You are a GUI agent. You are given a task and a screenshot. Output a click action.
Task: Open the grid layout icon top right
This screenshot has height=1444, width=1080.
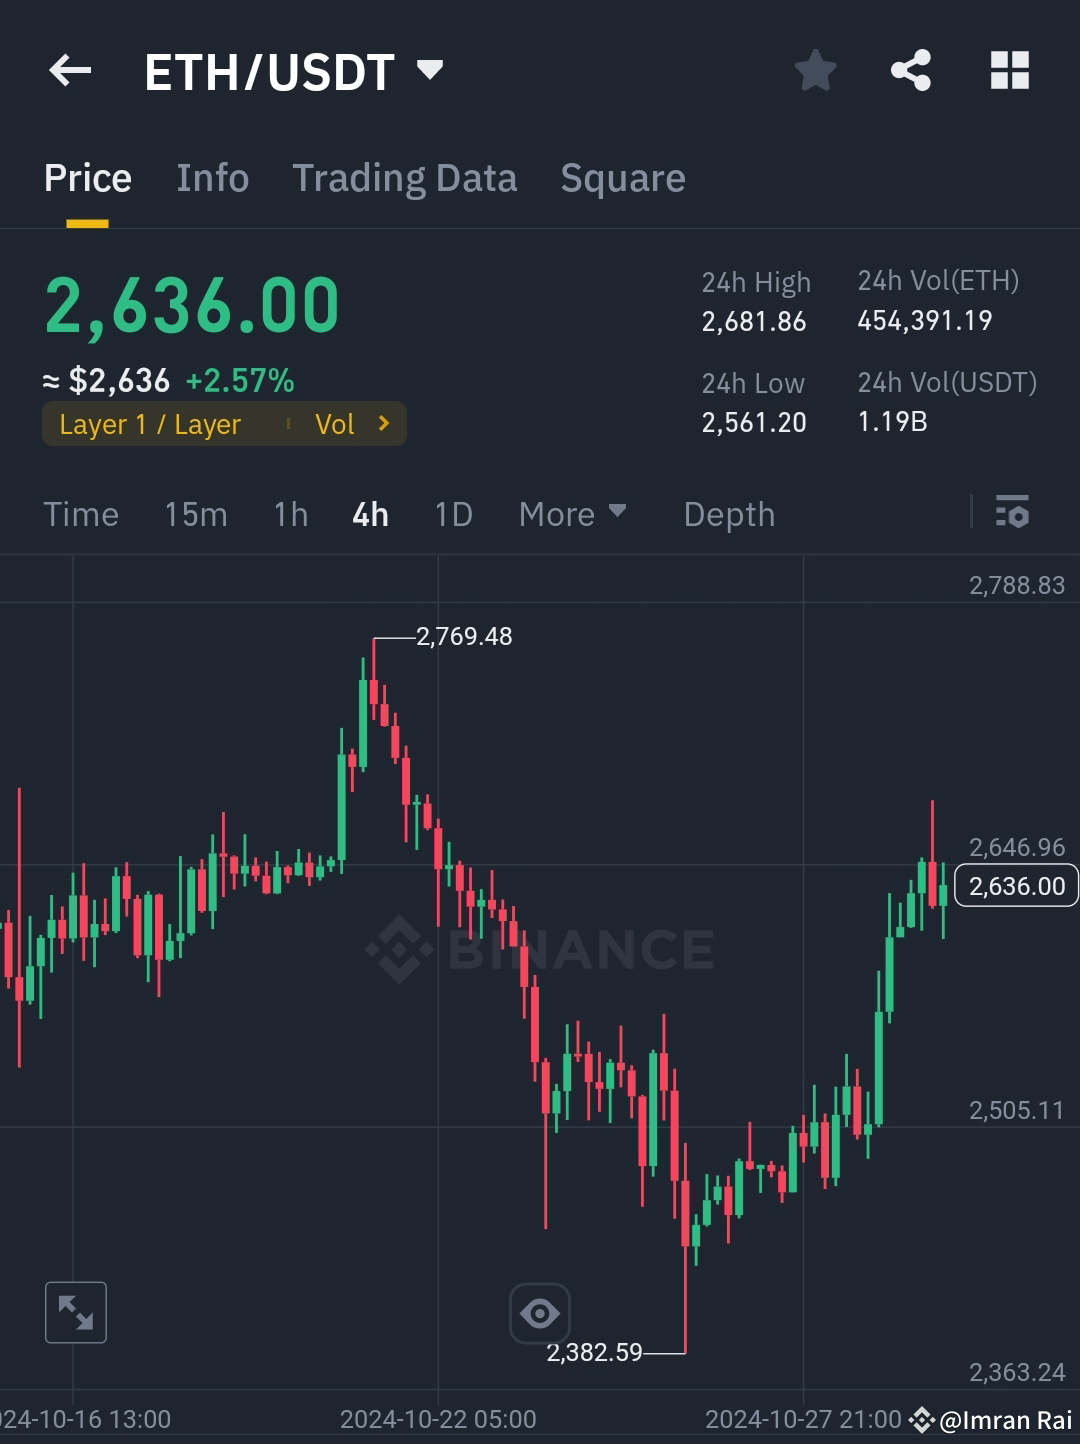pyautogui.click(x=1010, y=70)
